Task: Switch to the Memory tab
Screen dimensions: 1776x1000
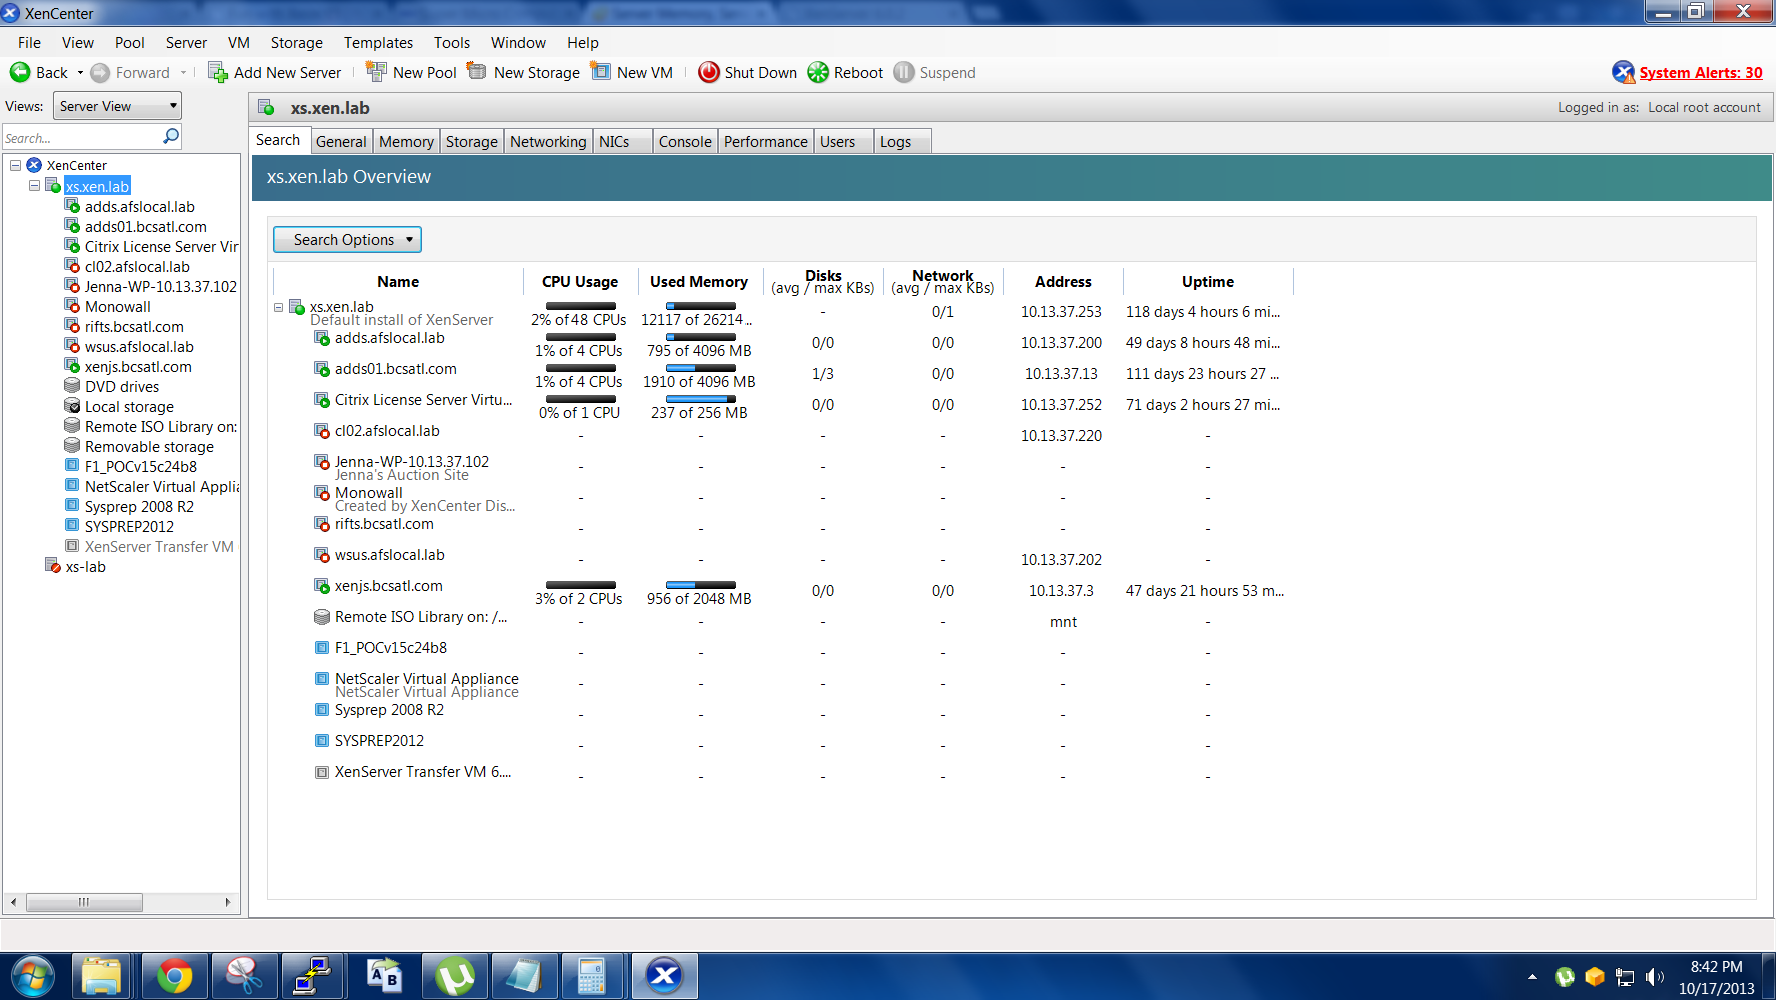Action: [406, 142]
